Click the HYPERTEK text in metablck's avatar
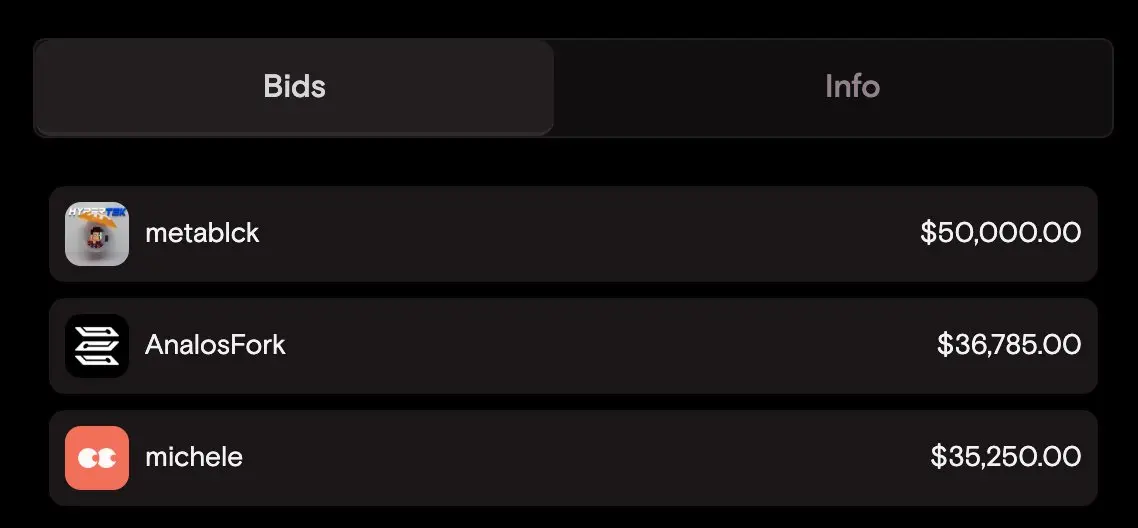The height and width of the screenshot is (528, 1138). point(97,211)
